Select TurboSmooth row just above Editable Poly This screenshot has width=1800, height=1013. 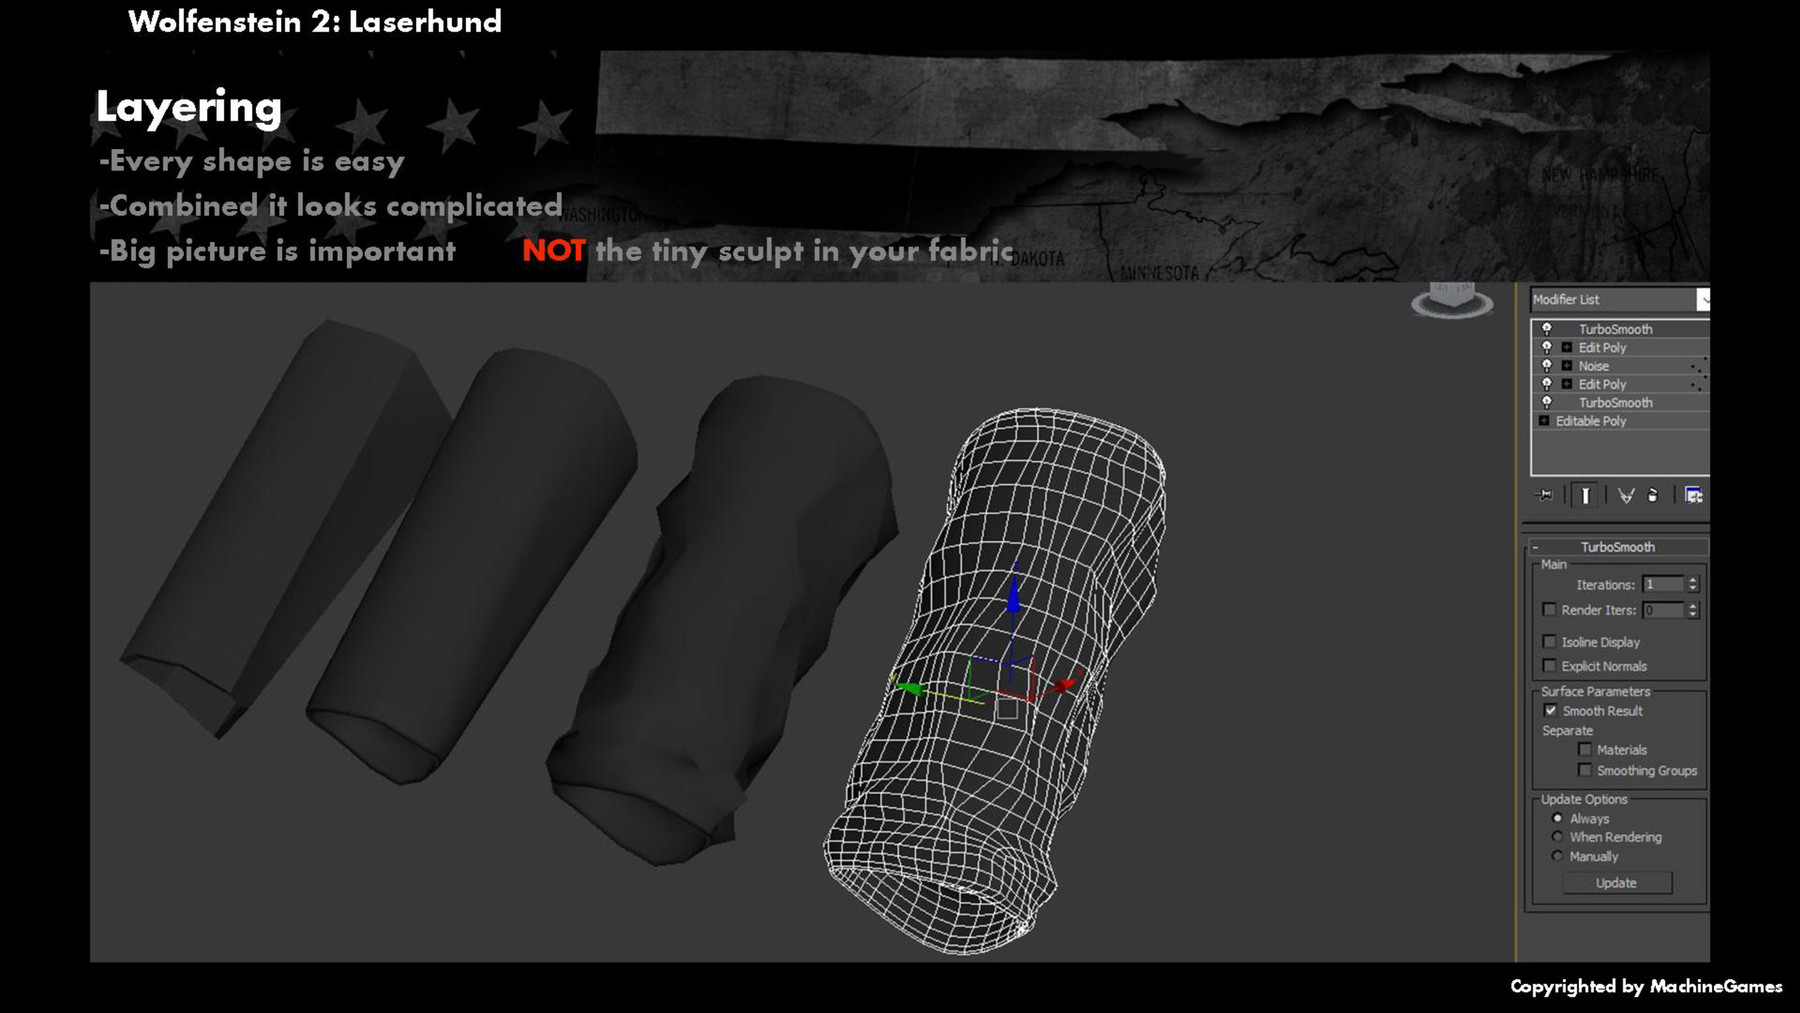coord(1620,403)
